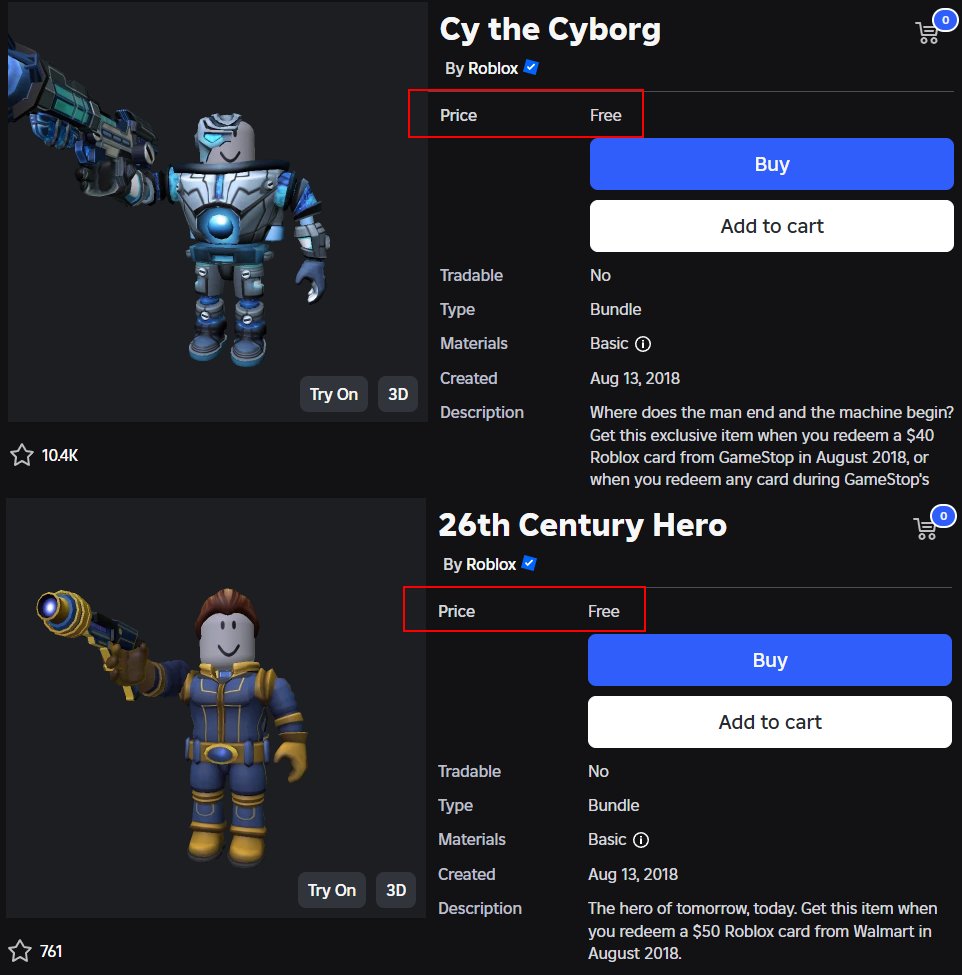
Task: Toggle 3D view for Cy the Cyborg
Action: point(398,394)
